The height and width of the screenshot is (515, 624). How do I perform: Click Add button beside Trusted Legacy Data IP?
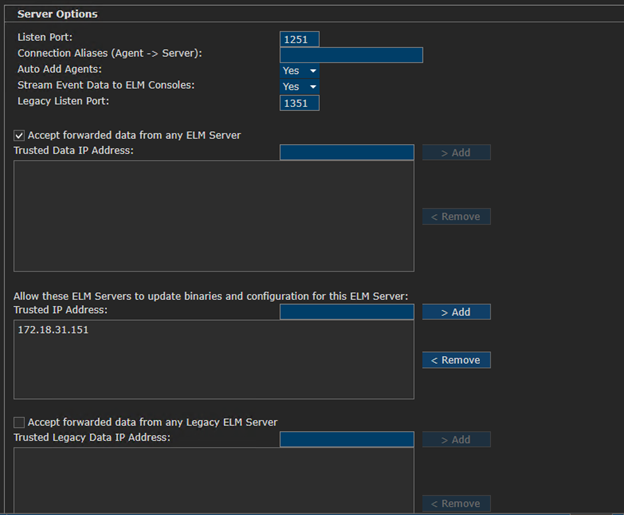tap(456, 439)
